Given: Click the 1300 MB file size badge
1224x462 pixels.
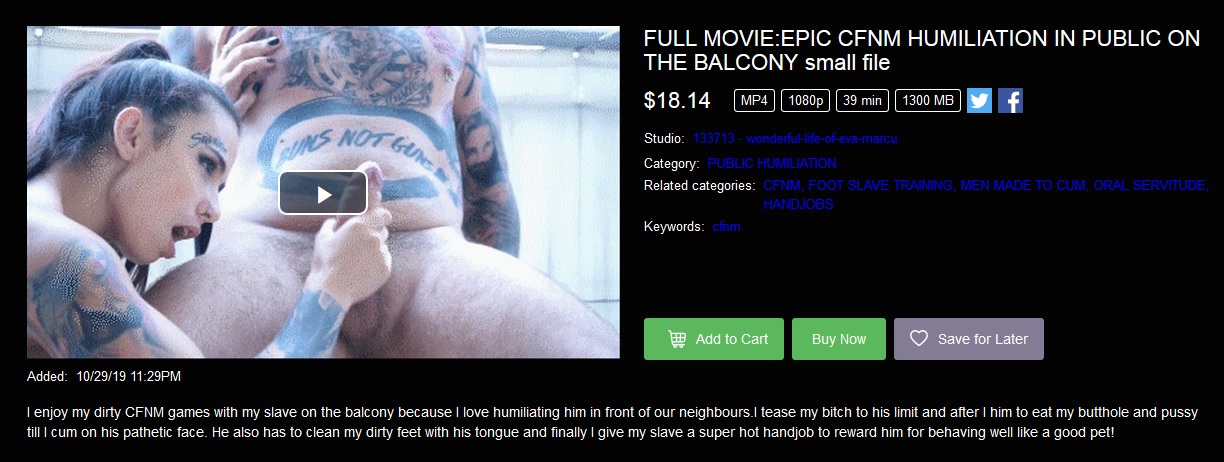Looking at the screenshot, I should pyautogui.click(x=928, y=101).
